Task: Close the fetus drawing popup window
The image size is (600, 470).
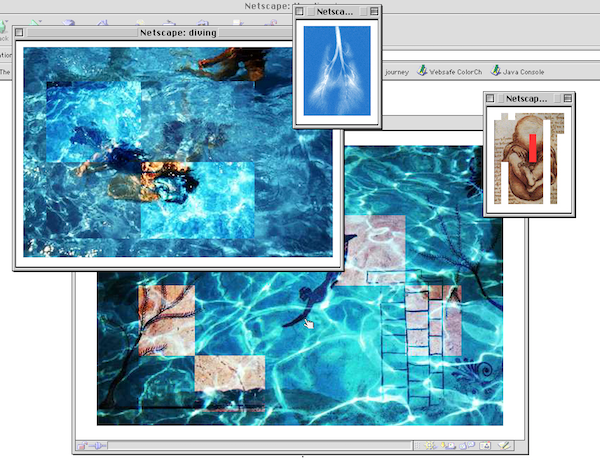Action: pyautogui.click(x=492, y=98)
